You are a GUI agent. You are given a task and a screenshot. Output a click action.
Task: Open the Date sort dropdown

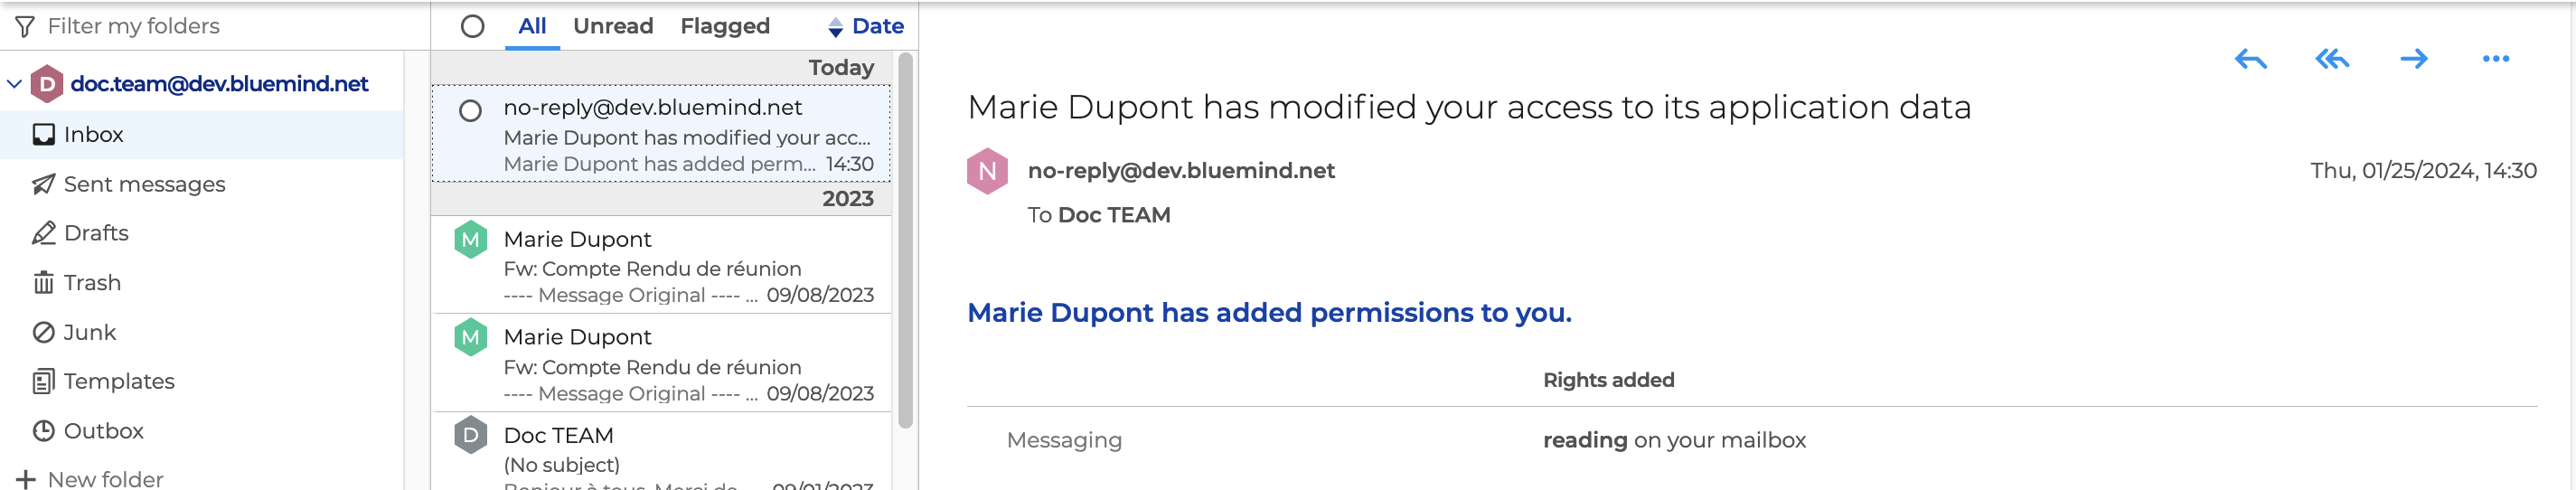coord(866,27)
